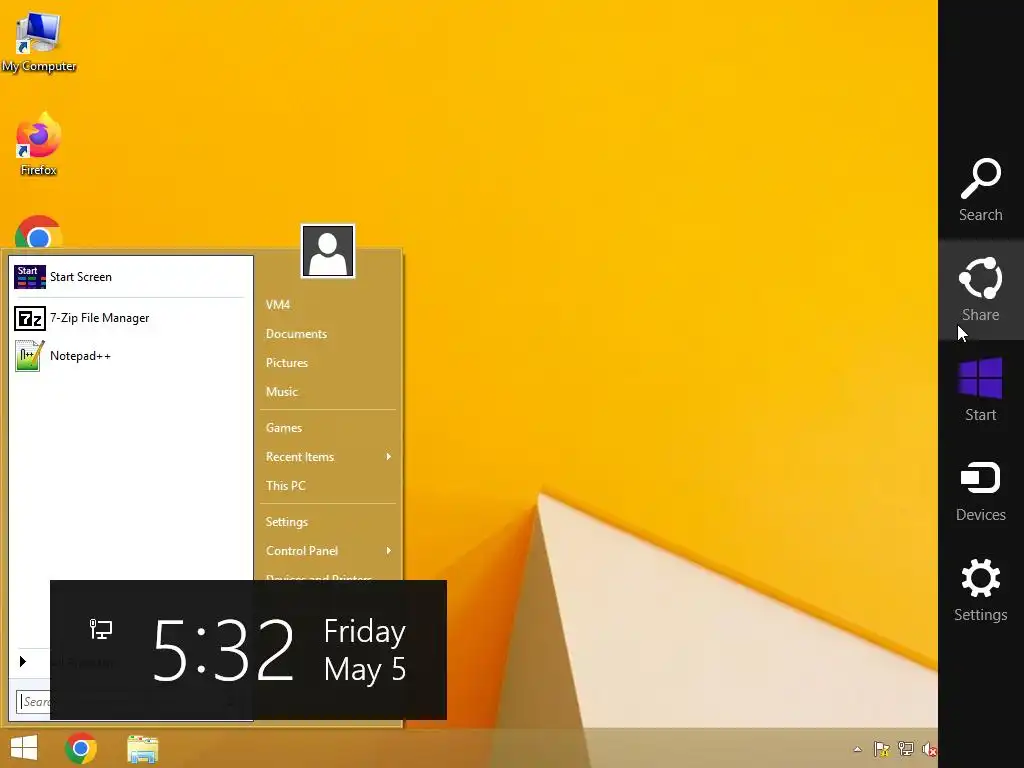Open Start Screen from the start menu
This screenshot has height=768, width=1024.
[x=130, y=277]
